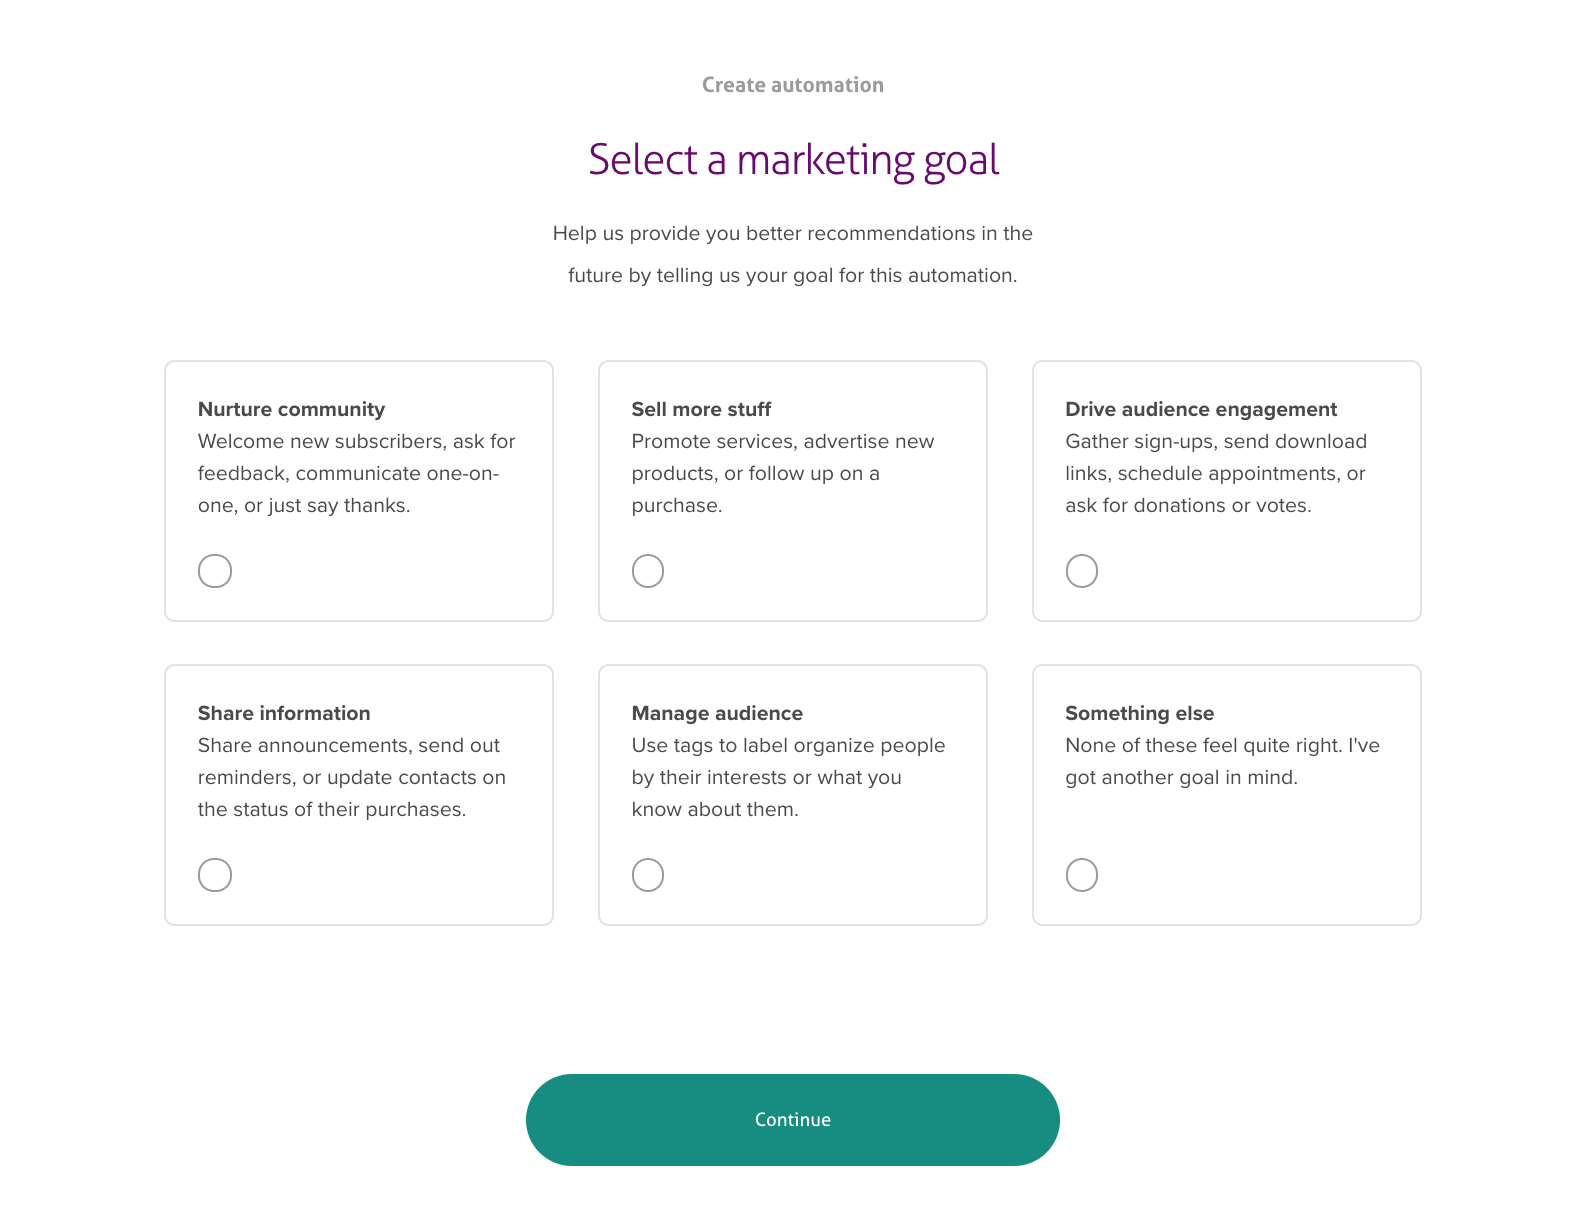Select the Nurture community radio button
The image size is (1572, 1210).
[215, 571]
